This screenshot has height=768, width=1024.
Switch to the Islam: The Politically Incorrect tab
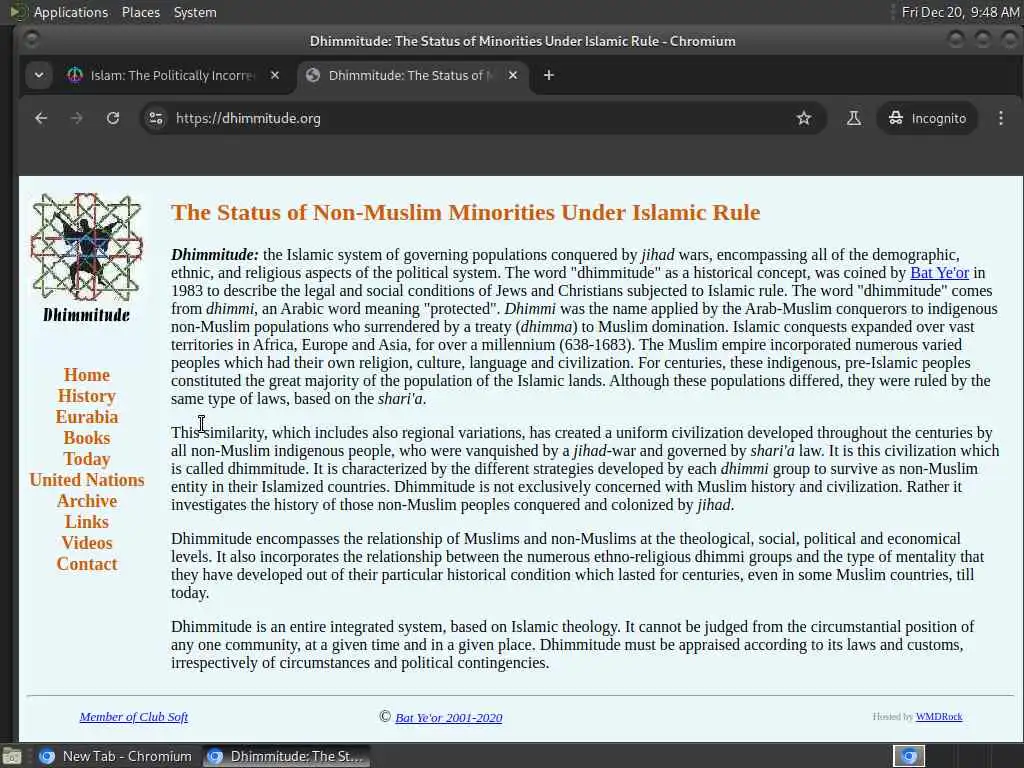click(171, 75)
